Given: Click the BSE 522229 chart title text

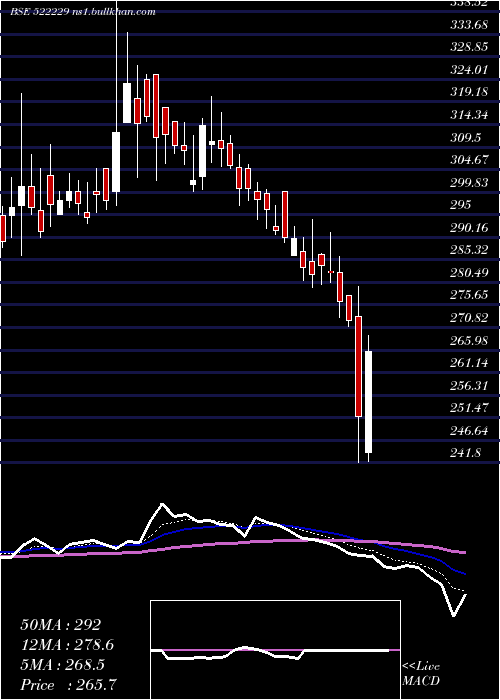Looking at the screenshot, I should [83, 12].
